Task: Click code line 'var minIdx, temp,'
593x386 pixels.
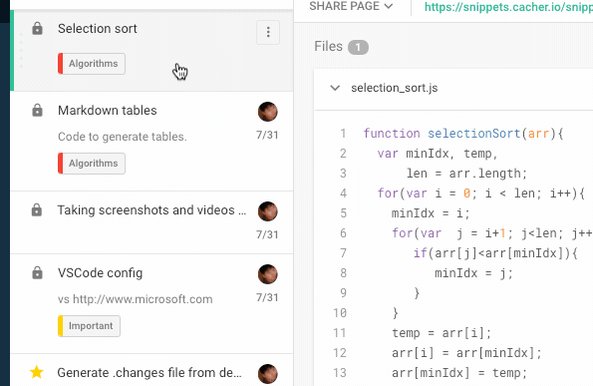Action: (438, 153)
